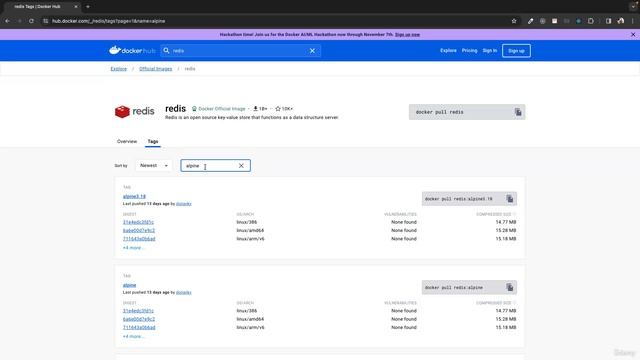Click the Sign up button

(x=516, y=51)
